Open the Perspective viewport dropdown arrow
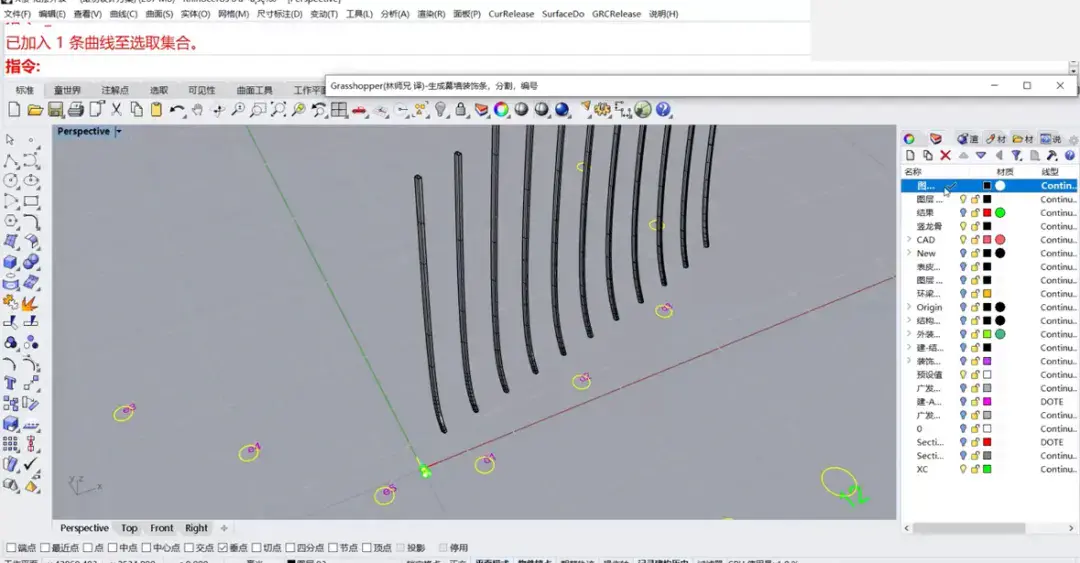1080x563 pixels. 118,131
